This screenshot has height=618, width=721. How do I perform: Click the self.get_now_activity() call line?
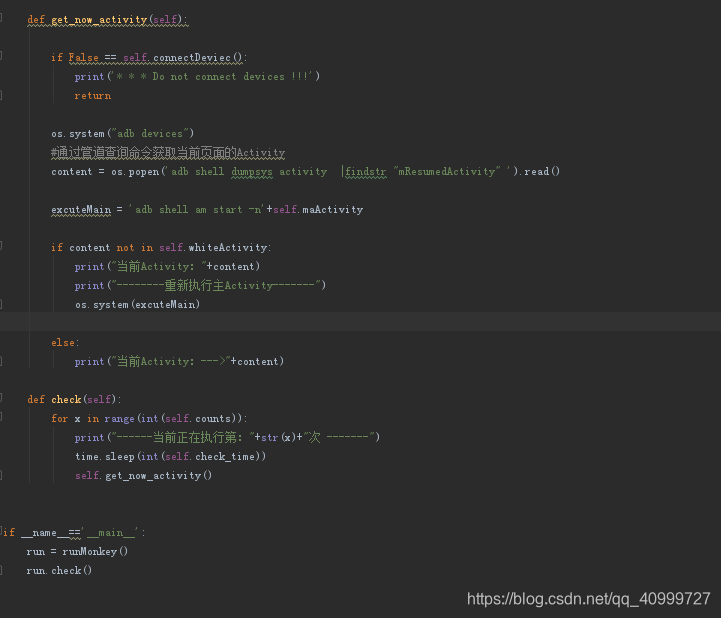tap(143, 475)
